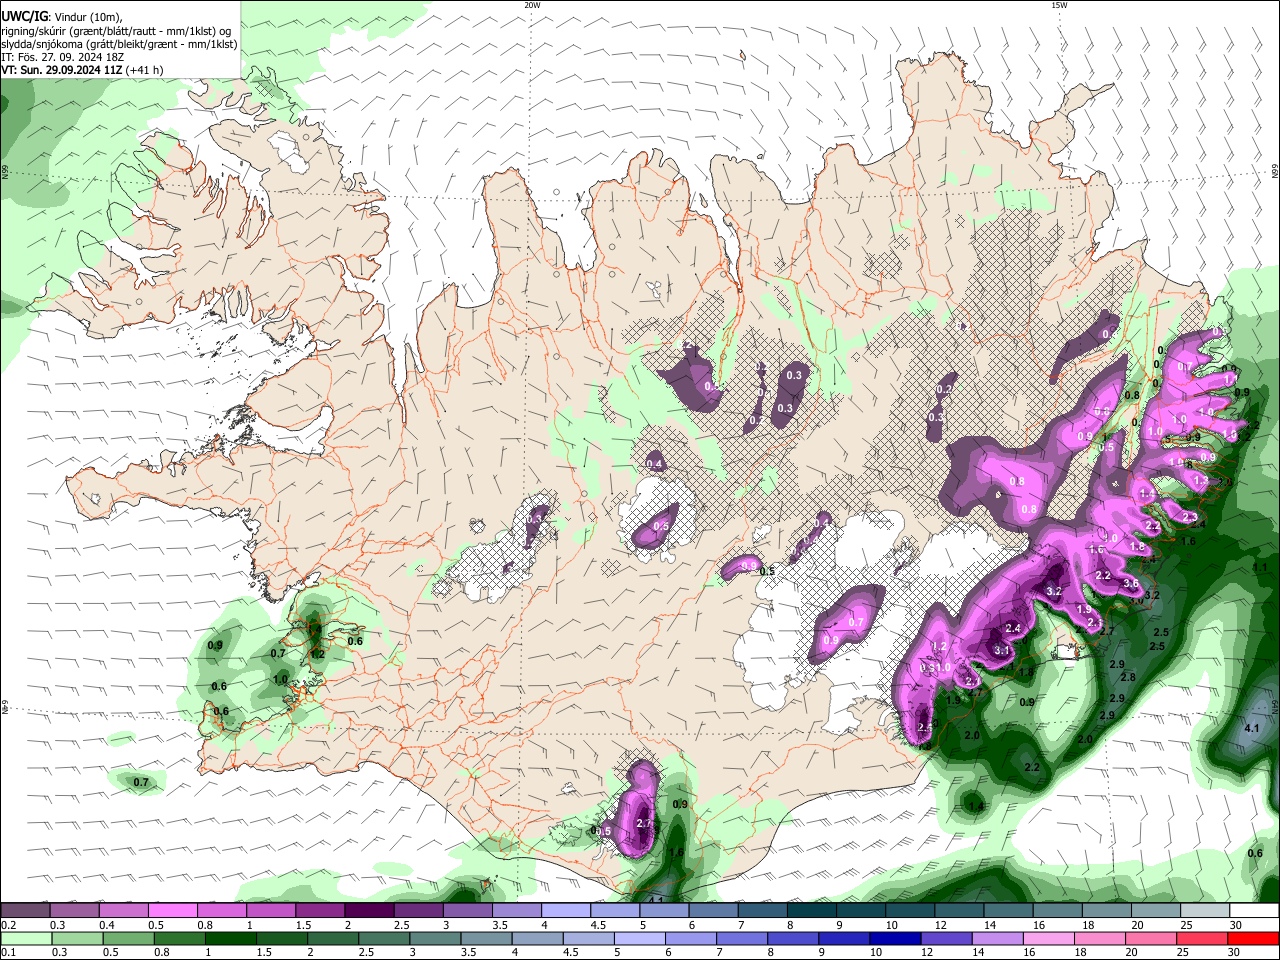
Task: Pick the 0.2 dark gray snow scale swatch
Action: pos(25,911)
